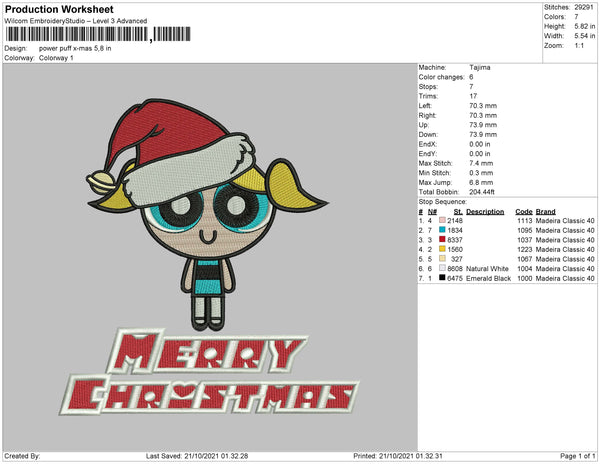The width and height of the screenshot is (600, 464).
Task: Click the 'Brand' column header
Action: [x=546, y=212]
